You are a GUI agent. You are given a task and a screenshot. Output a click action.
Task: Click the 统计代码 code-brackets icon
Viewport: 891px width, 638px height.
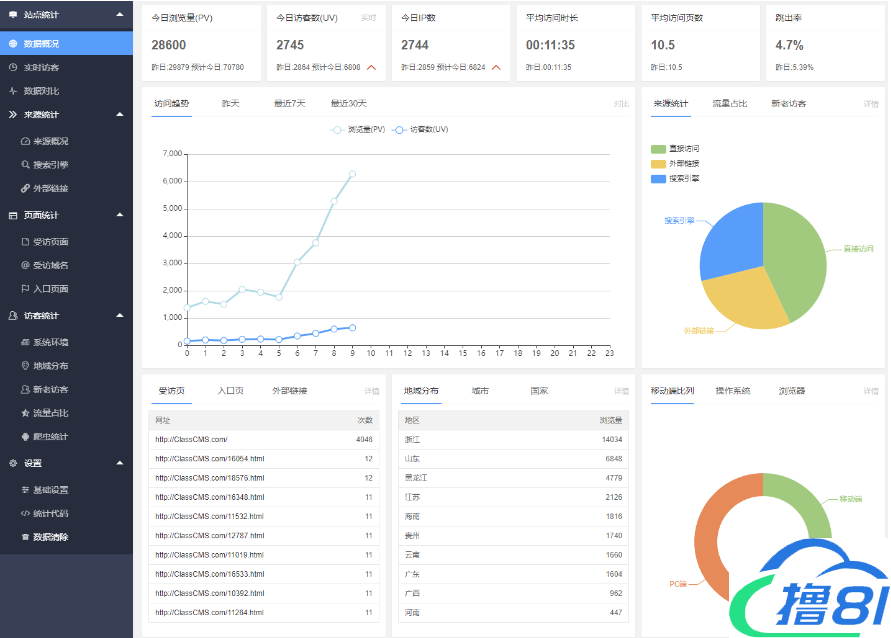click(26, 514)
